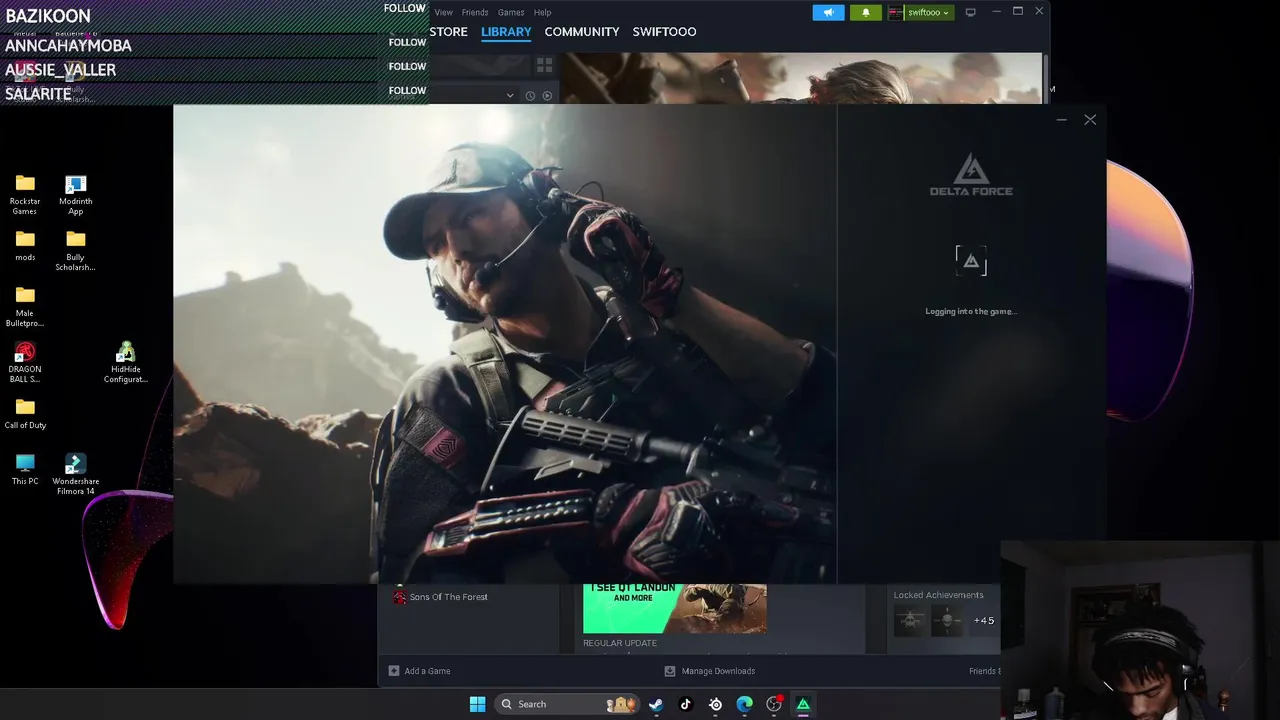1280x720 pixels.
Task: Switch library to grid view icon
Action: point(545,65)
